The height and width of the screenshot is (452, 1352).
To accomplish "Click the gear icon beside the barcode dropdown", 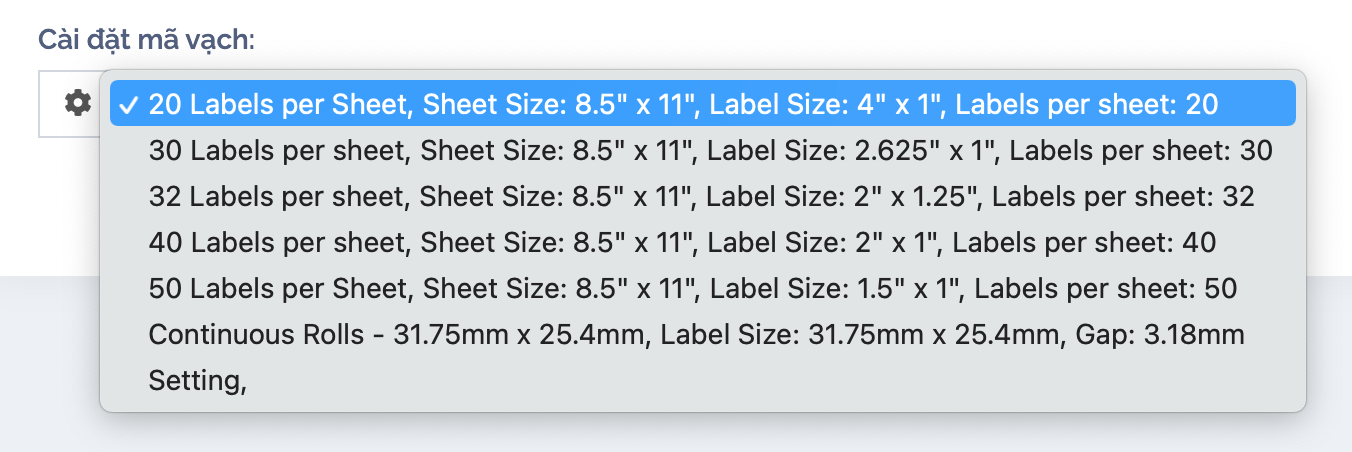I will (x=77, y=103).
